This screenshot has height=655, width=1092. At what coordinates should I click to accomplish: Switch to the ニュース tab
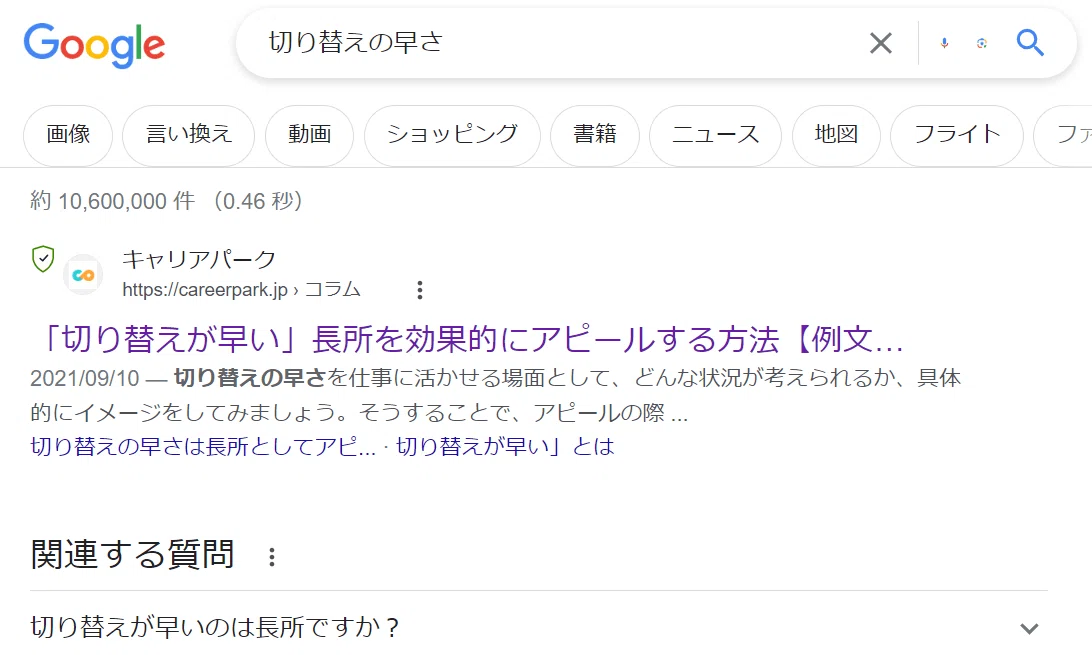(715, 135)
